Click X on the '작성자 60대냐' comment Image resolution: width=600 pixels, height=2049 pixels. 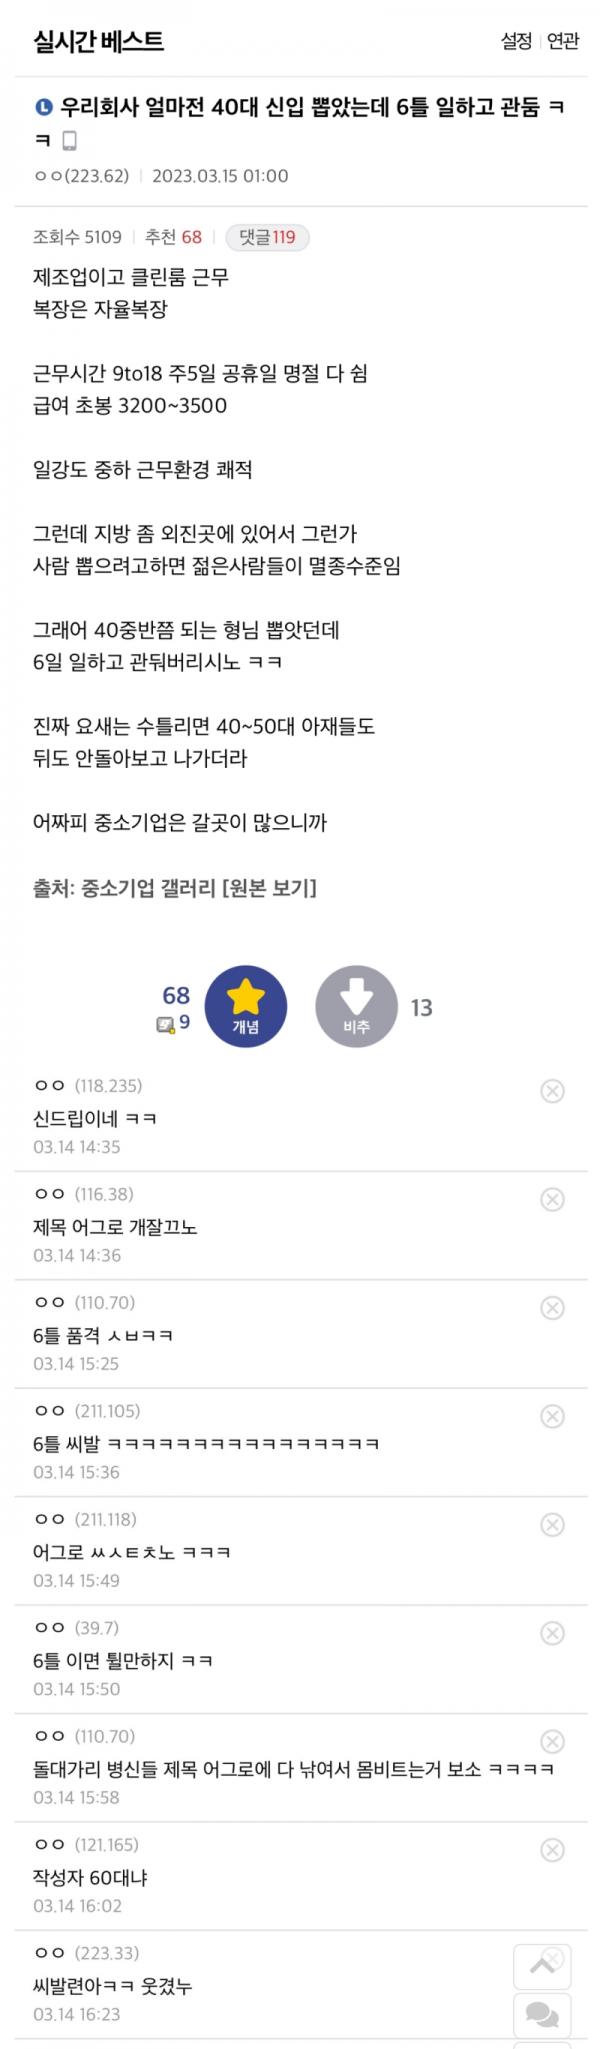(x=552, y=1850)
